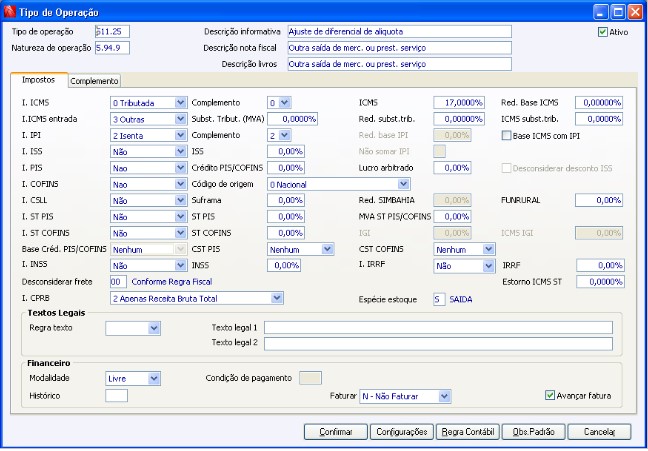648x451 pixels.
Task: Select the Impostos tab
Action: (38, 80)
